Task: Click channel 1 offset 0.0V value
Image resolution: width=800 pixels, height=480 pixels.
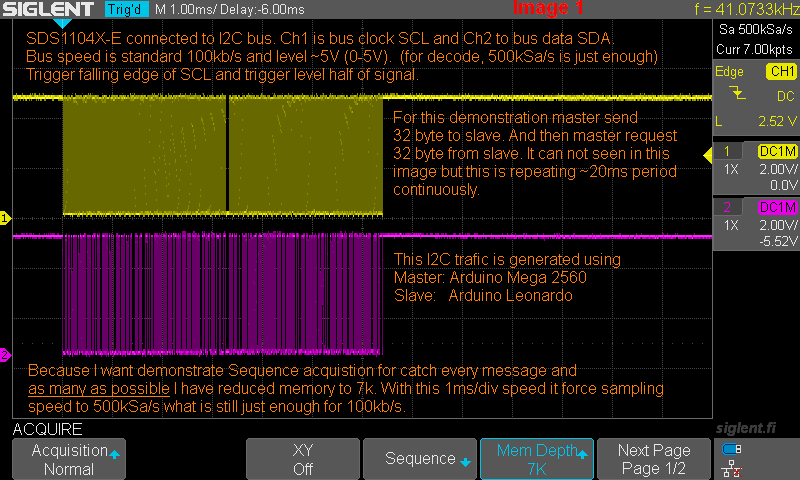Action: (x=784, y=185)
